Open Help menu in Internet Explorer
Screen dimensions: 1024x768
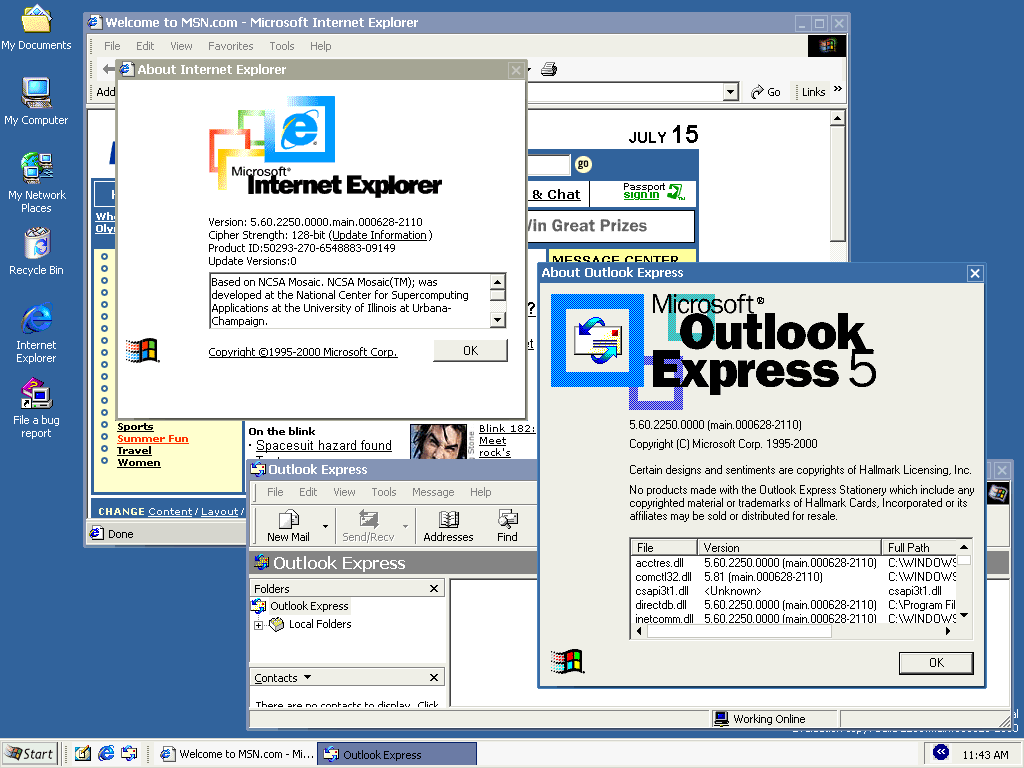tap(320, 46)
